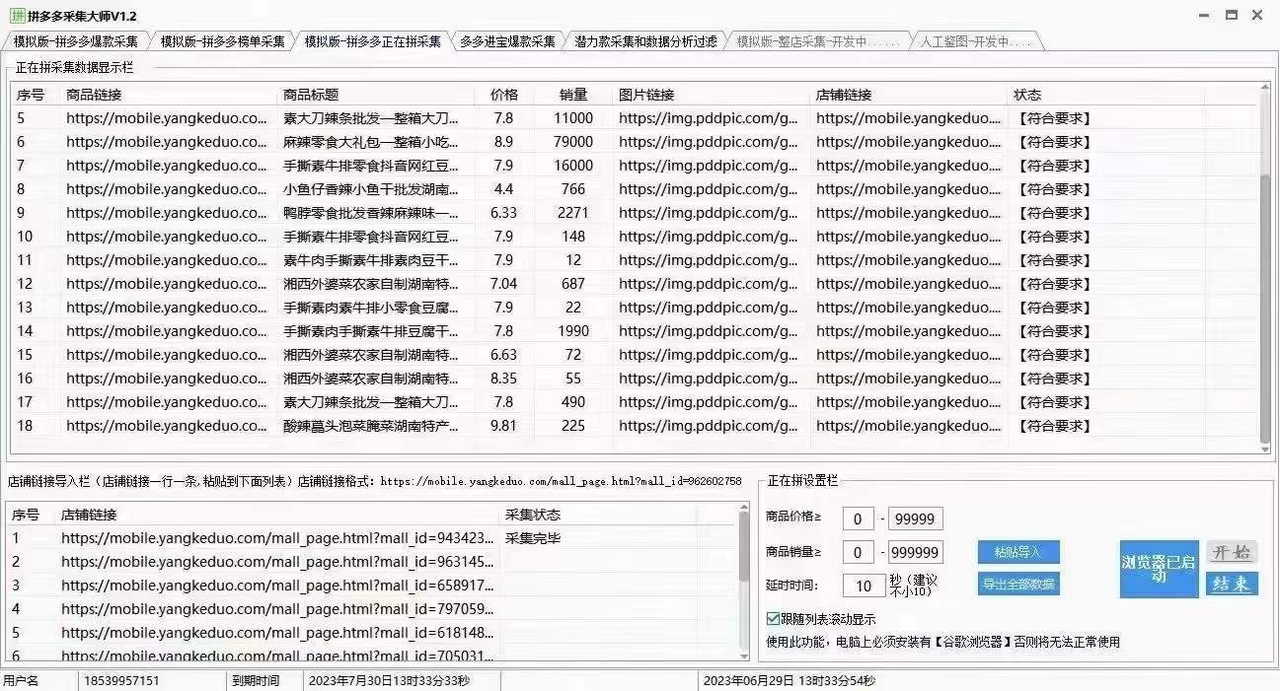
Task: Click the 价格 column header
Action: tap(504, 95)
